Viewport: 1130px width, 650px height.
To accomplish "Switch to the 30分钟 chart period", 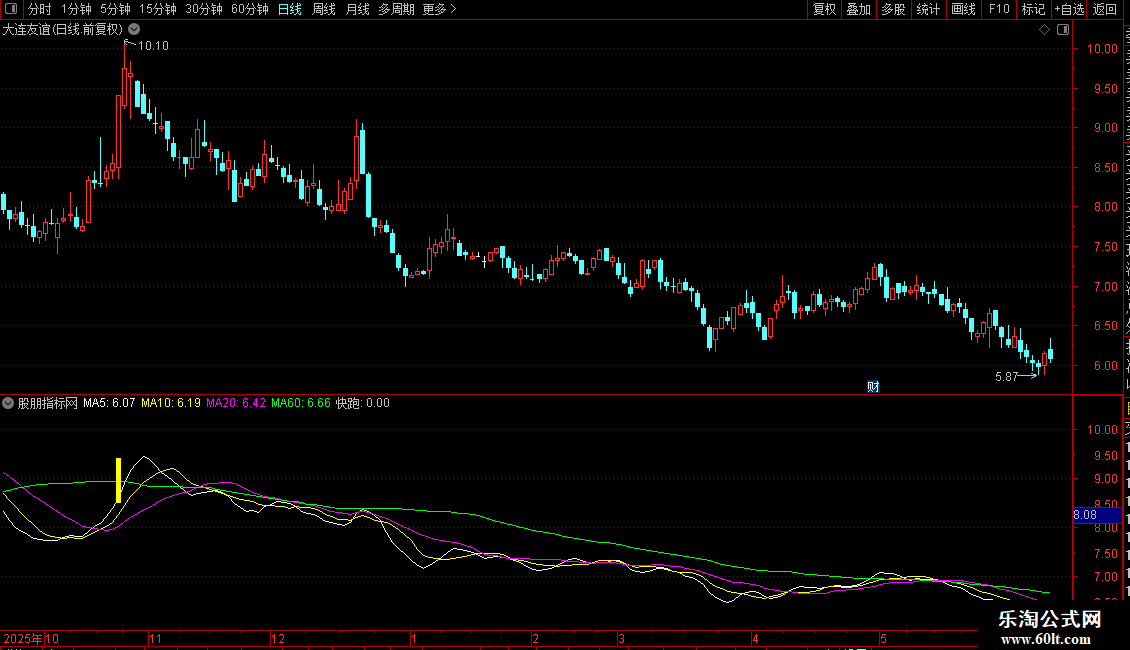I will point(204,9).
